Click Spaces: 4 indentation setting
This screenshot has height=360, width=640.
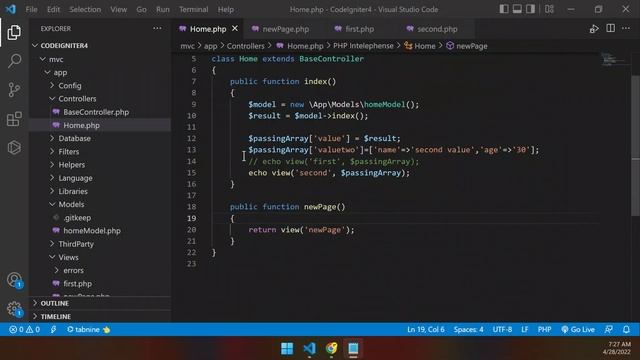tap(469, 329)
